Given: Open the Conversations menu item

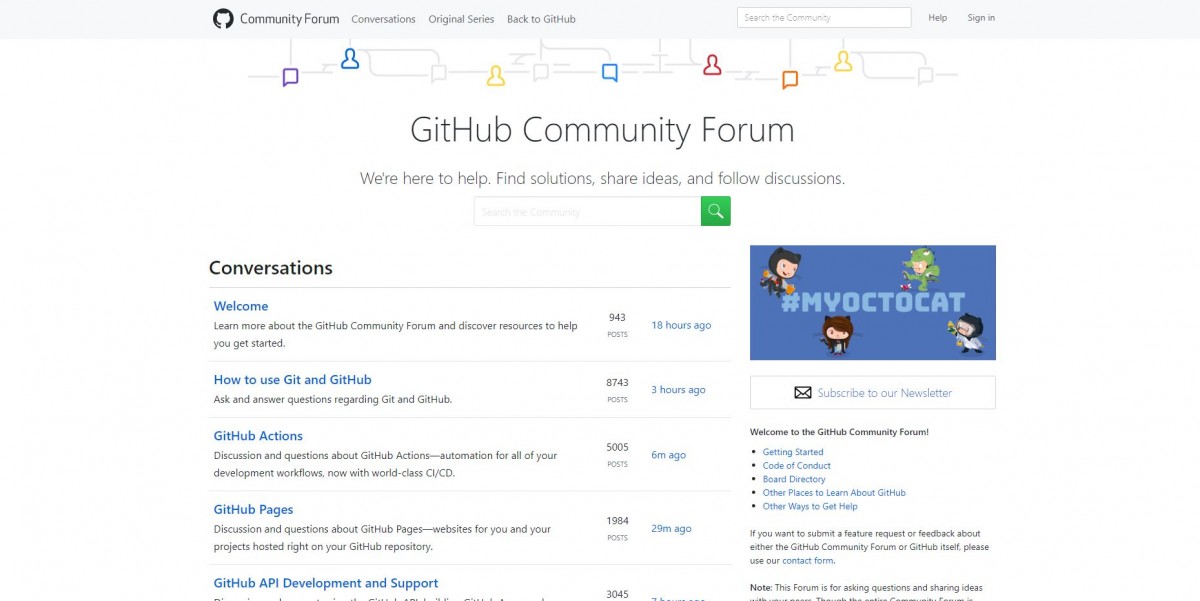Looking at the screenshot, I should pos(383,19).
